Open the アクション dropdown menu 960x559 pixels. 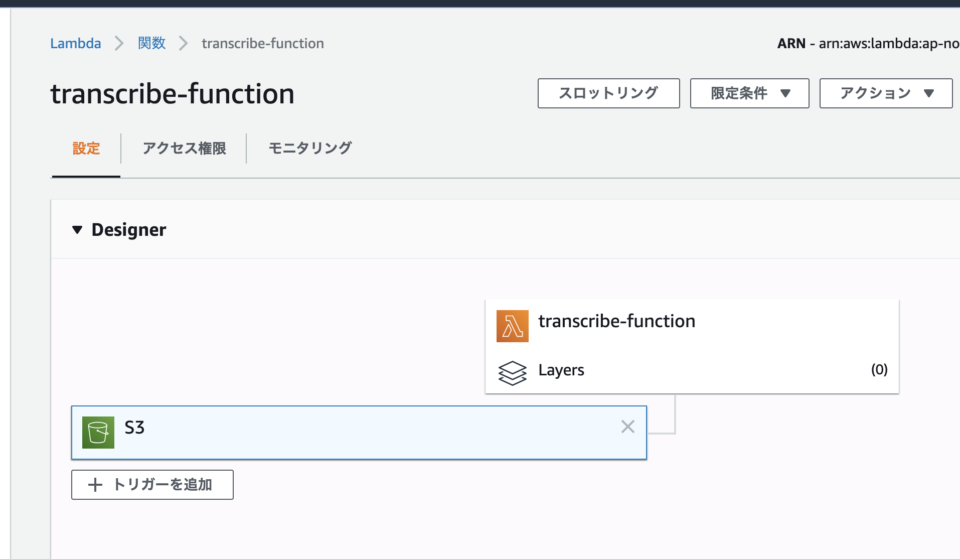click(x=886, y=93)
